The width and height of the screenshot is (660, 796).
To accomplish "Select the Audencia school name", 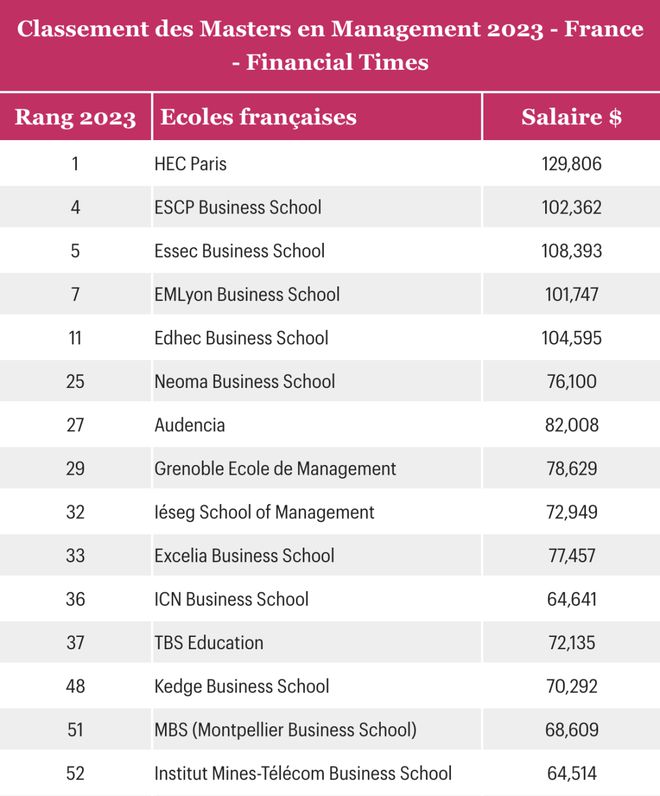I will tap(190, 425).
